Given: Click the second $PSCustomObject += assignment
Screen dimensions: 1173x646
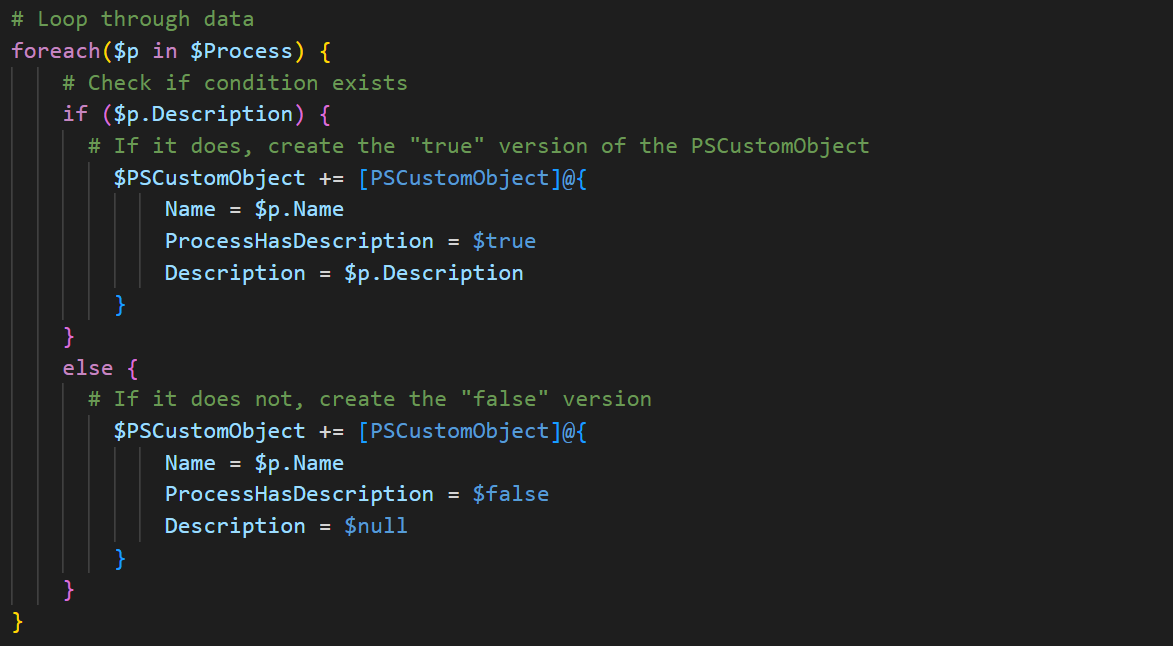Looking at the screenshot, I should 229,431.
